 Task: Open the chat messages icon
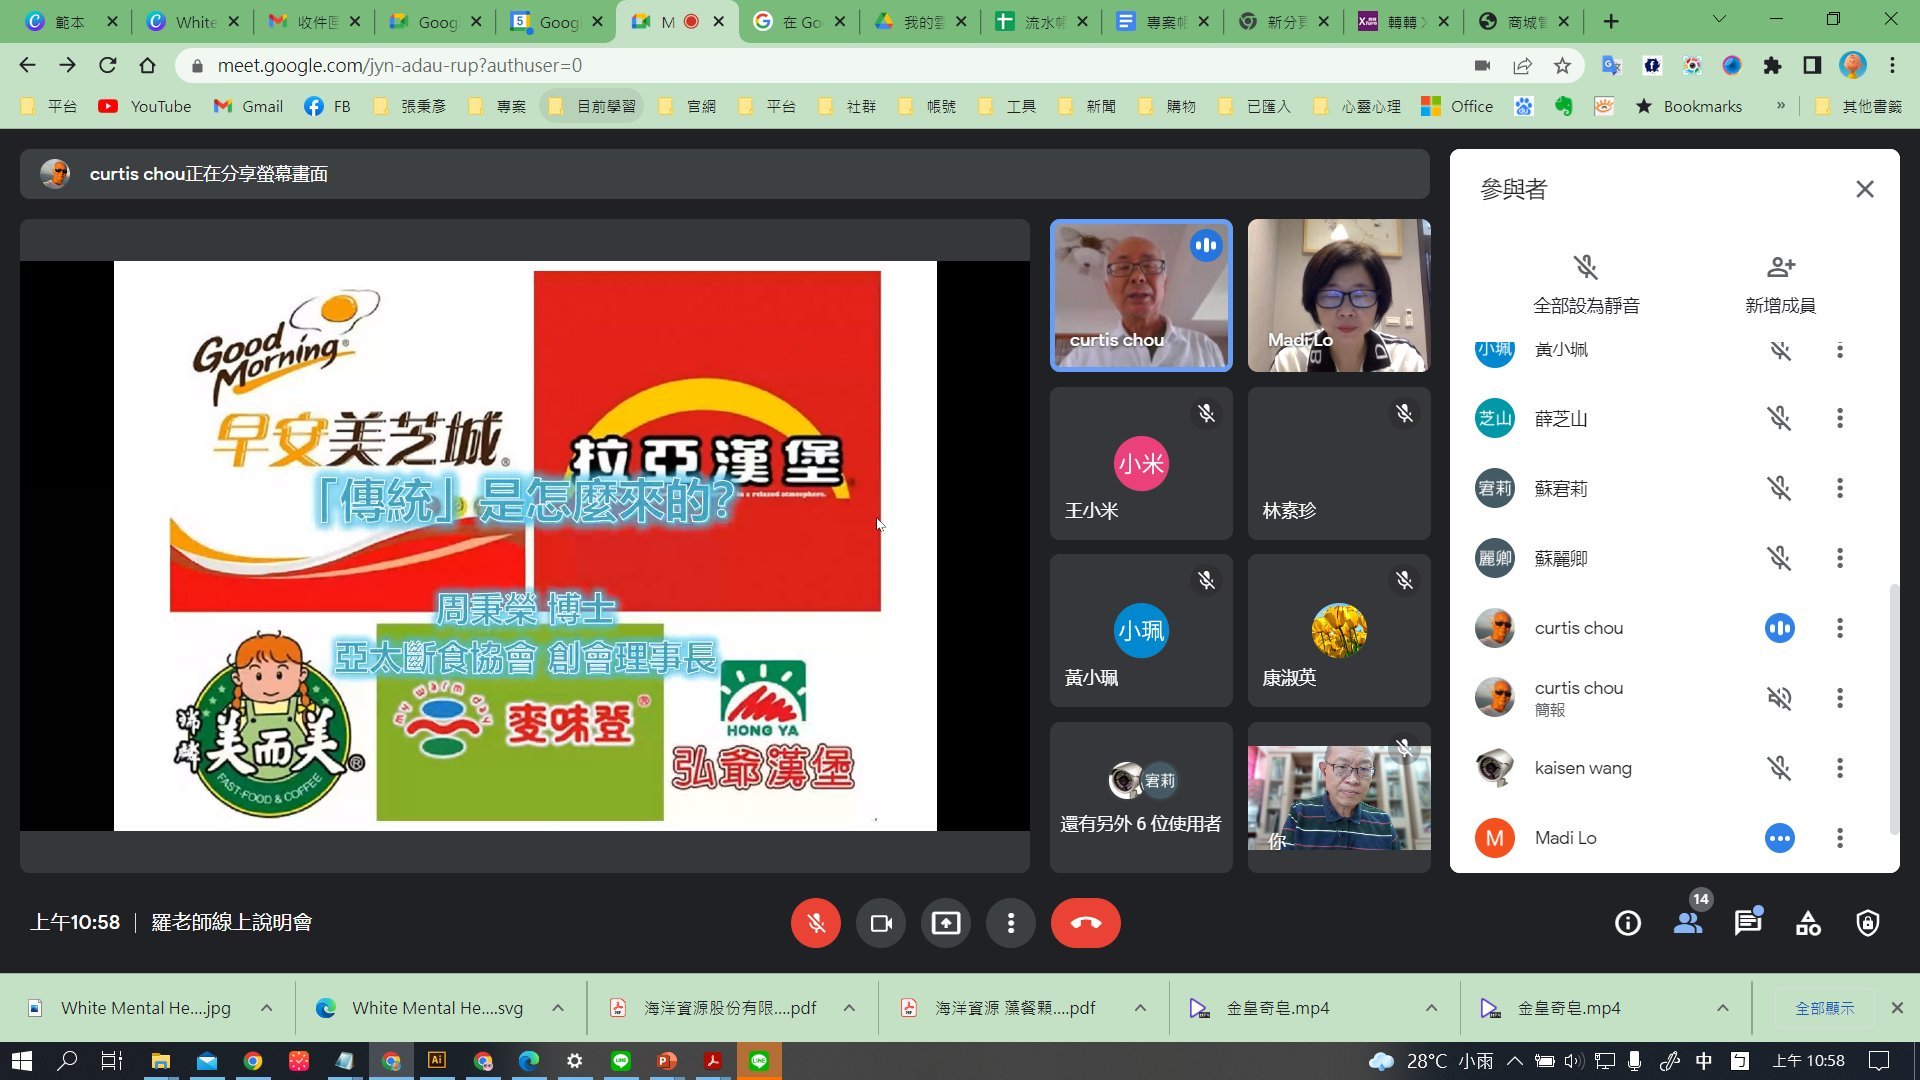1748,923
